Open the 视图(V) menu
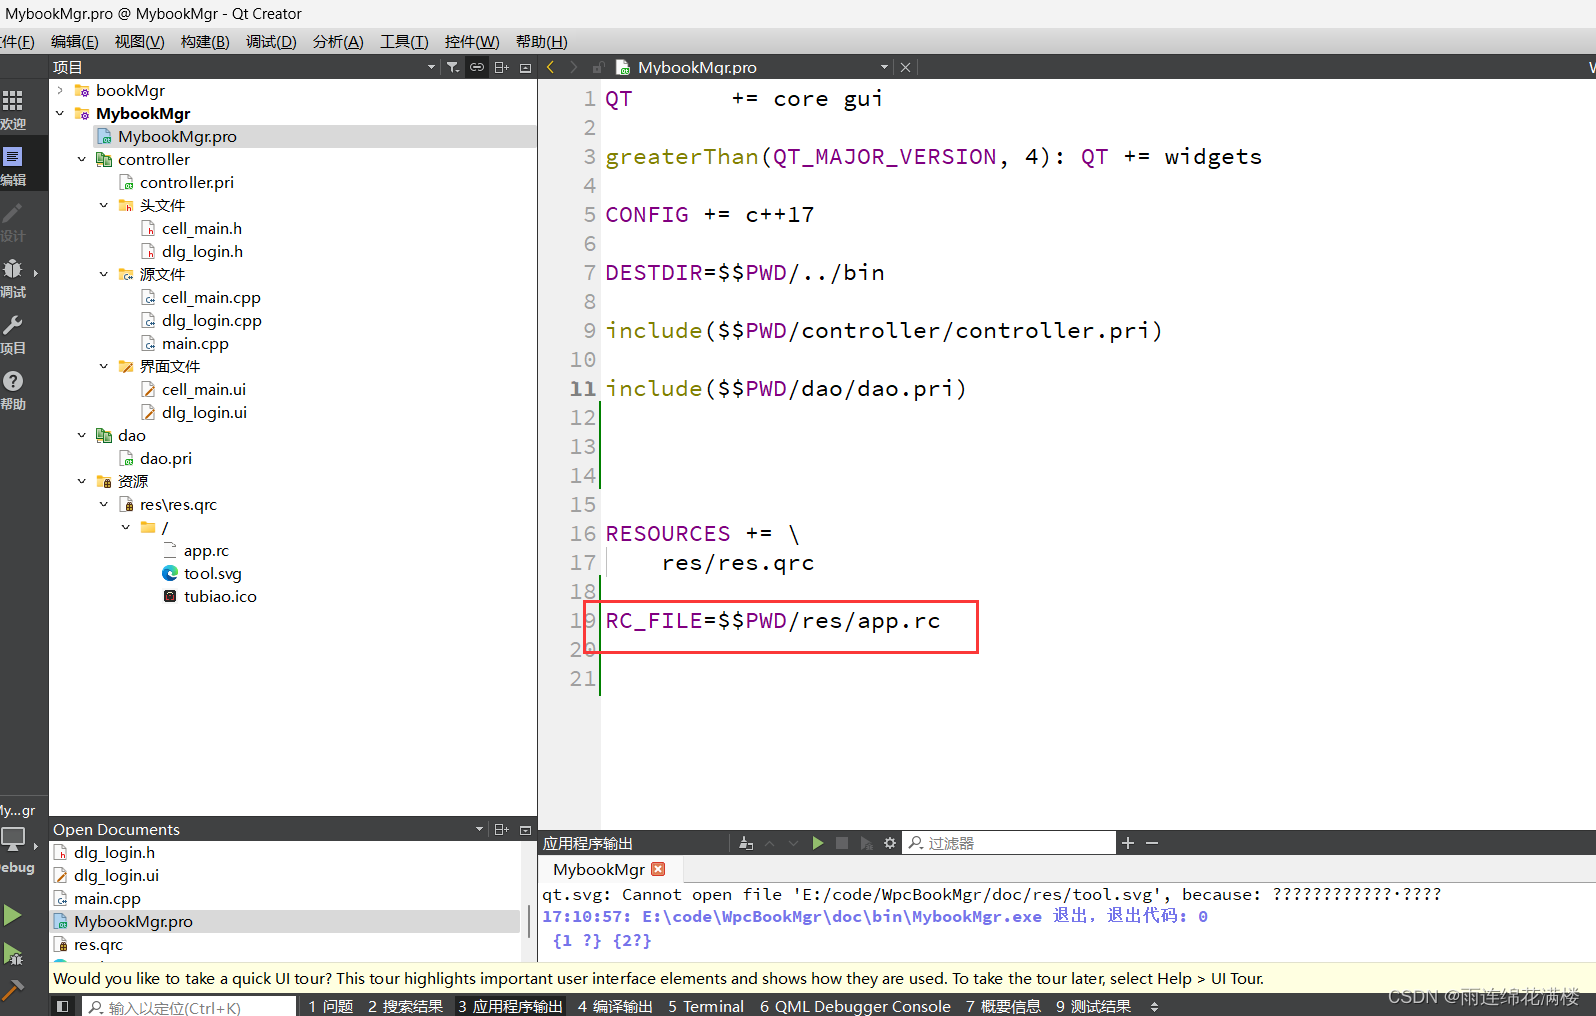 coord(140,41)
